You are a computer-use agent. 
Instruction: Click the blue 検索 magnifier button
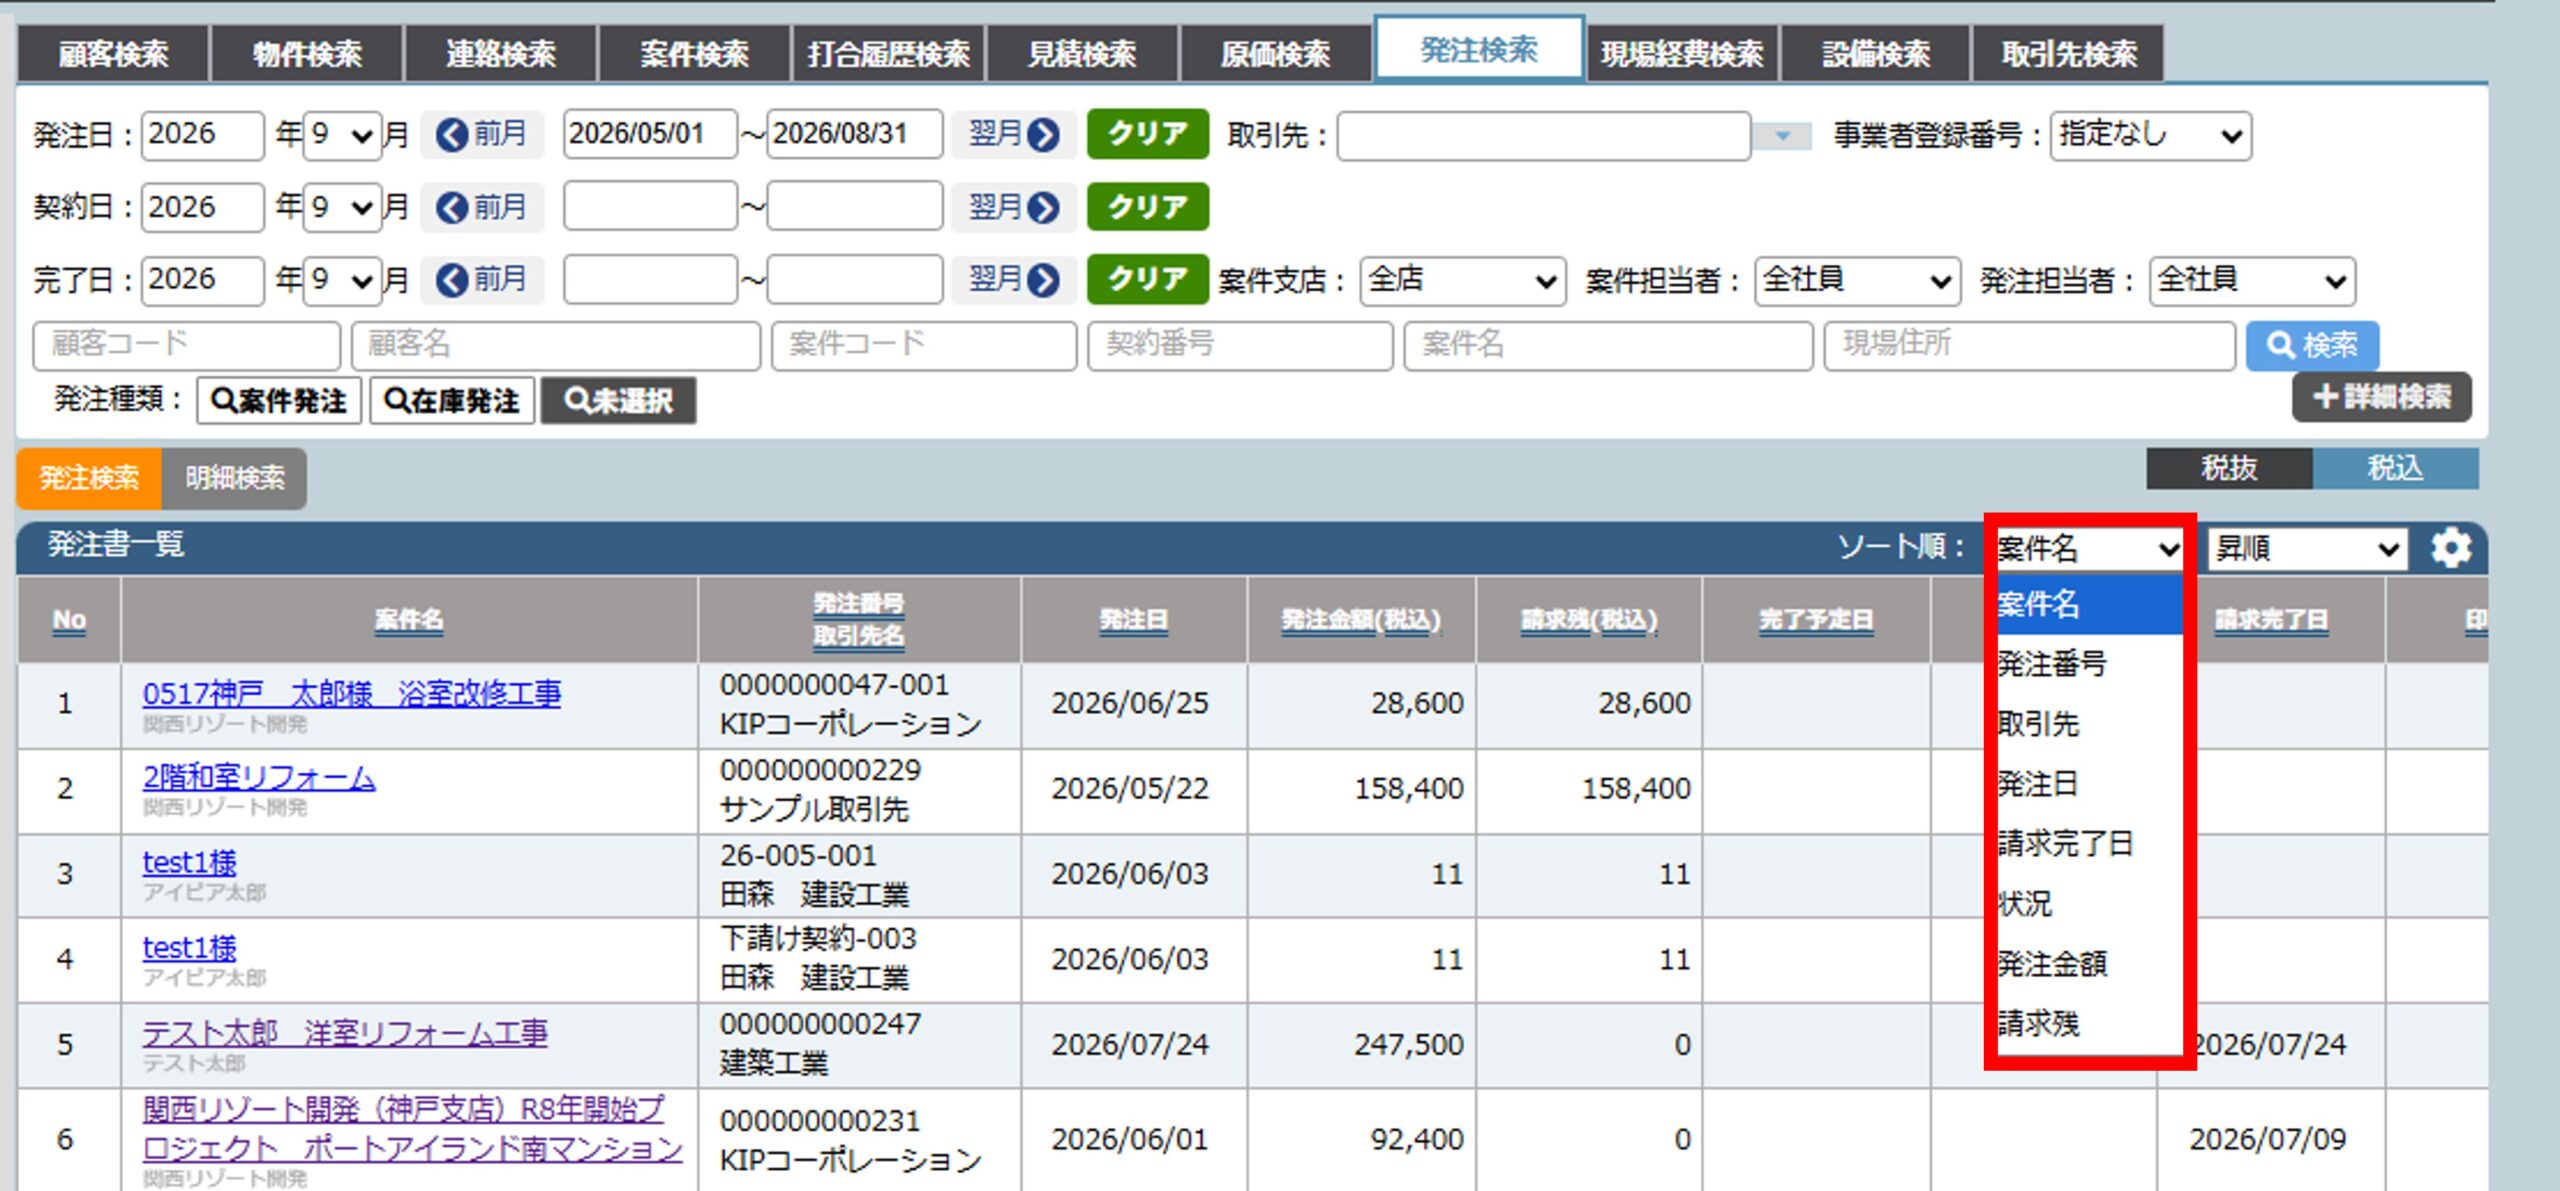(2312, 345)
